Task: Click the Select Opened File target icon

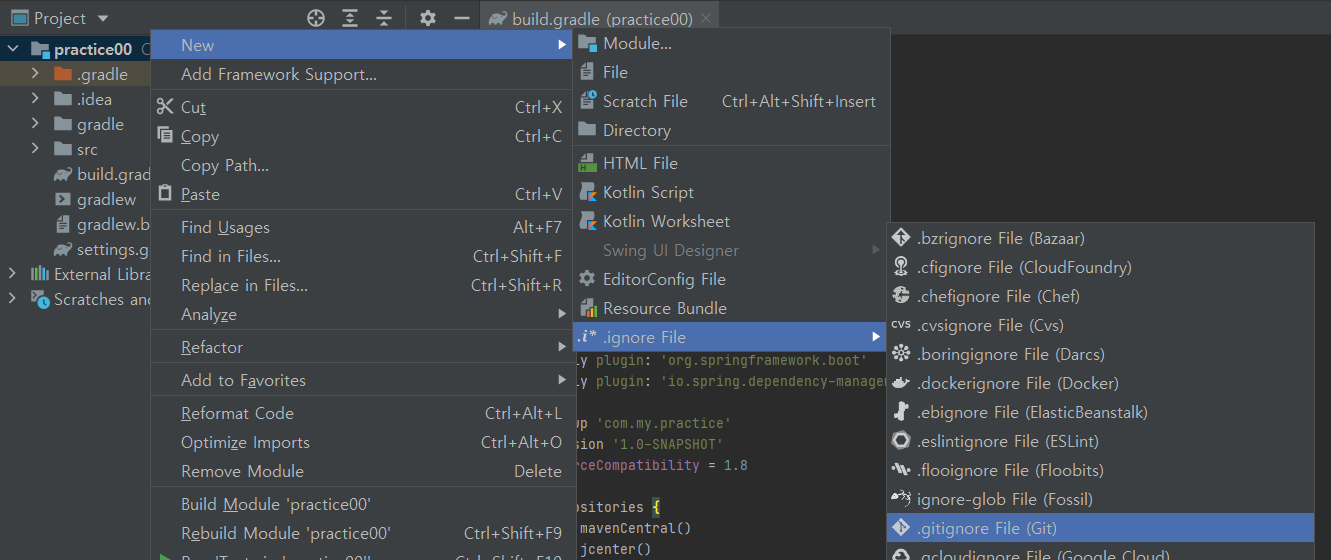Action: pos(316,18)
